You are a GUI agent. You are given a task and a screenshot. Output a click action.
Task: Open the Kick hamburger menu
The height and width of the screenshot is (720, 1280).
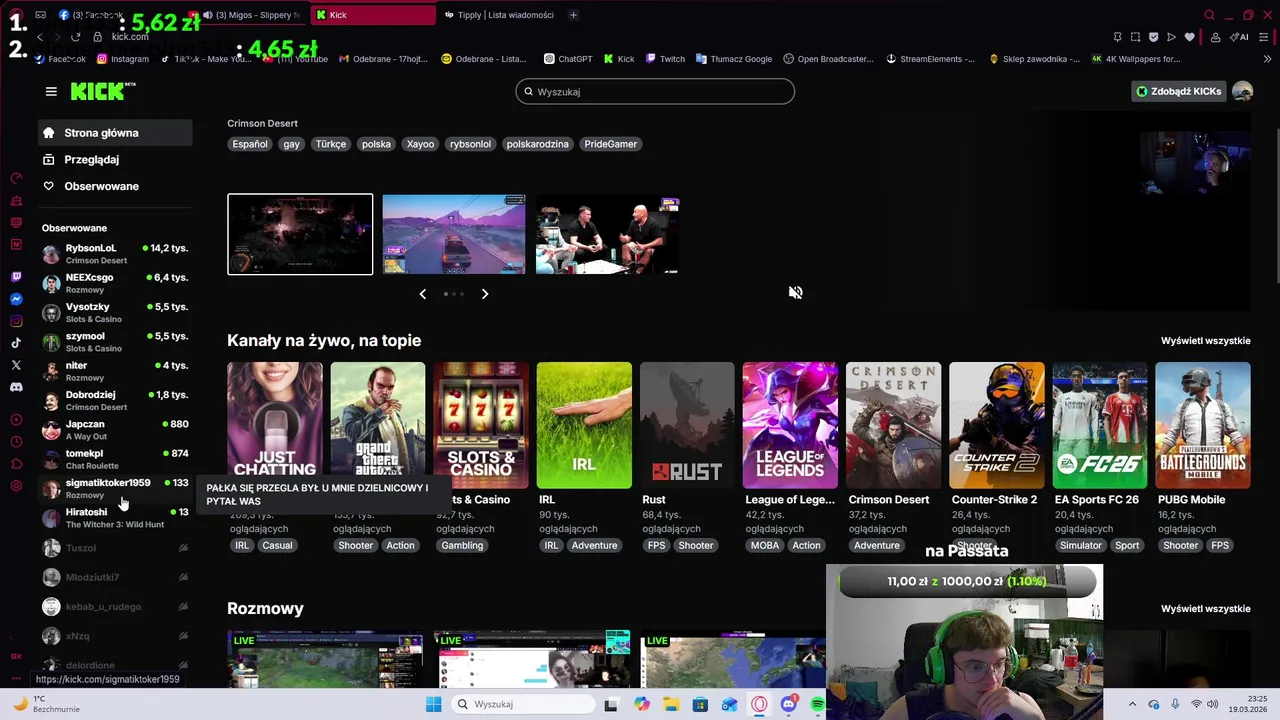point(51,91)
